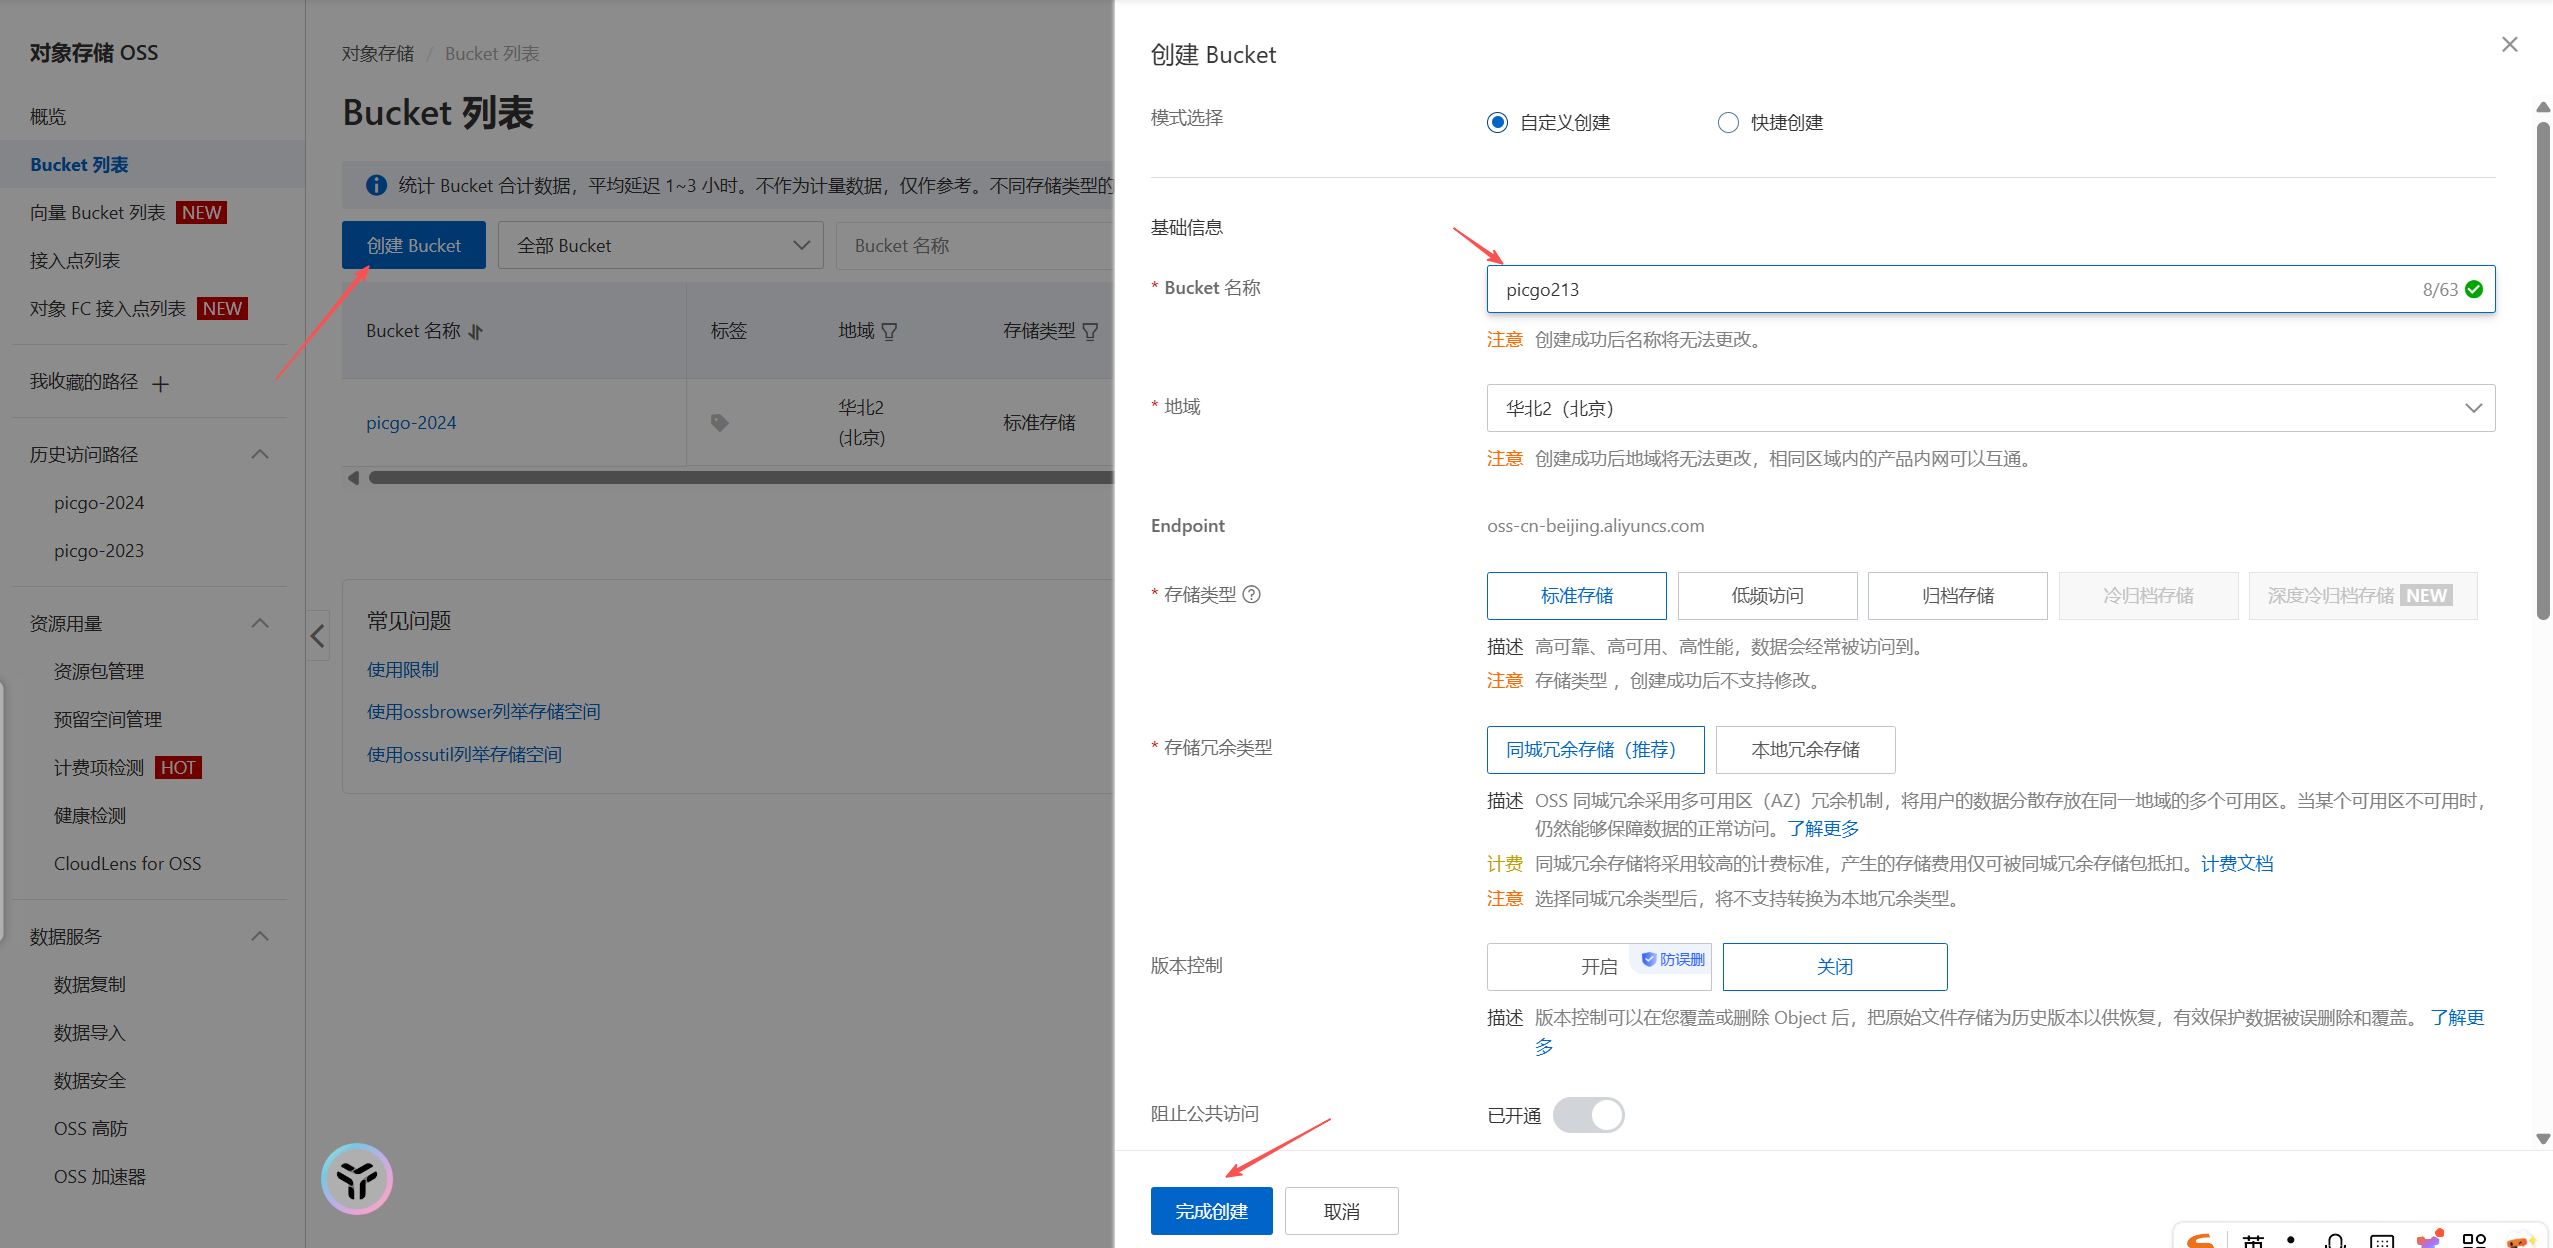Click the 完成创建 button
The height and width of the screenshot is (1248, 2553).
(1211, 1211)
